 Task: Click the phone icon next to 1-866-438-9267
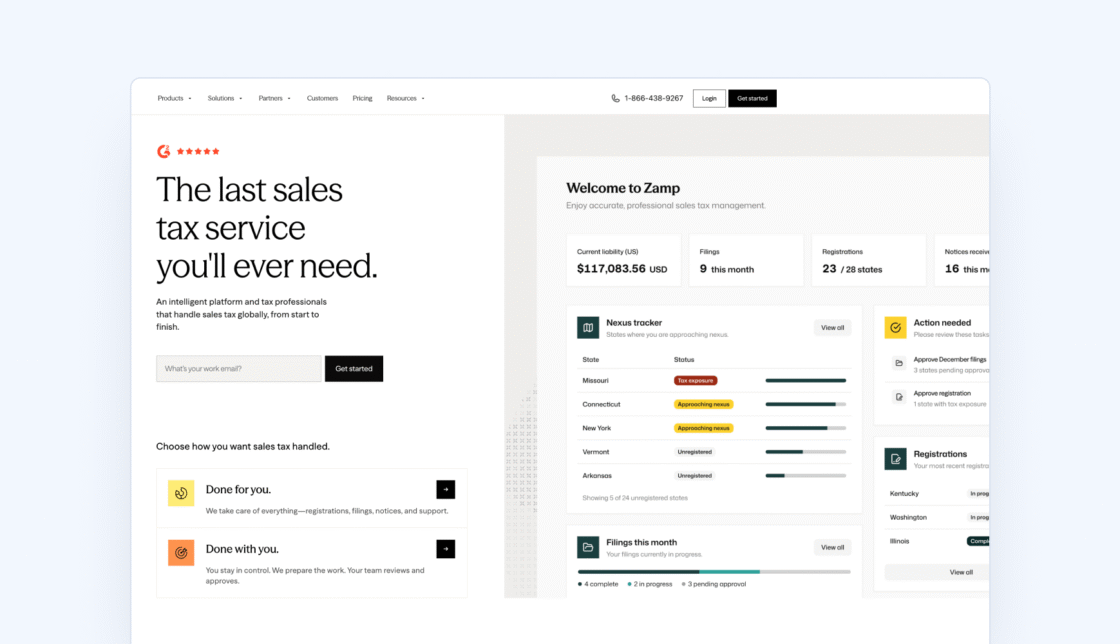(x=615, y=99)
